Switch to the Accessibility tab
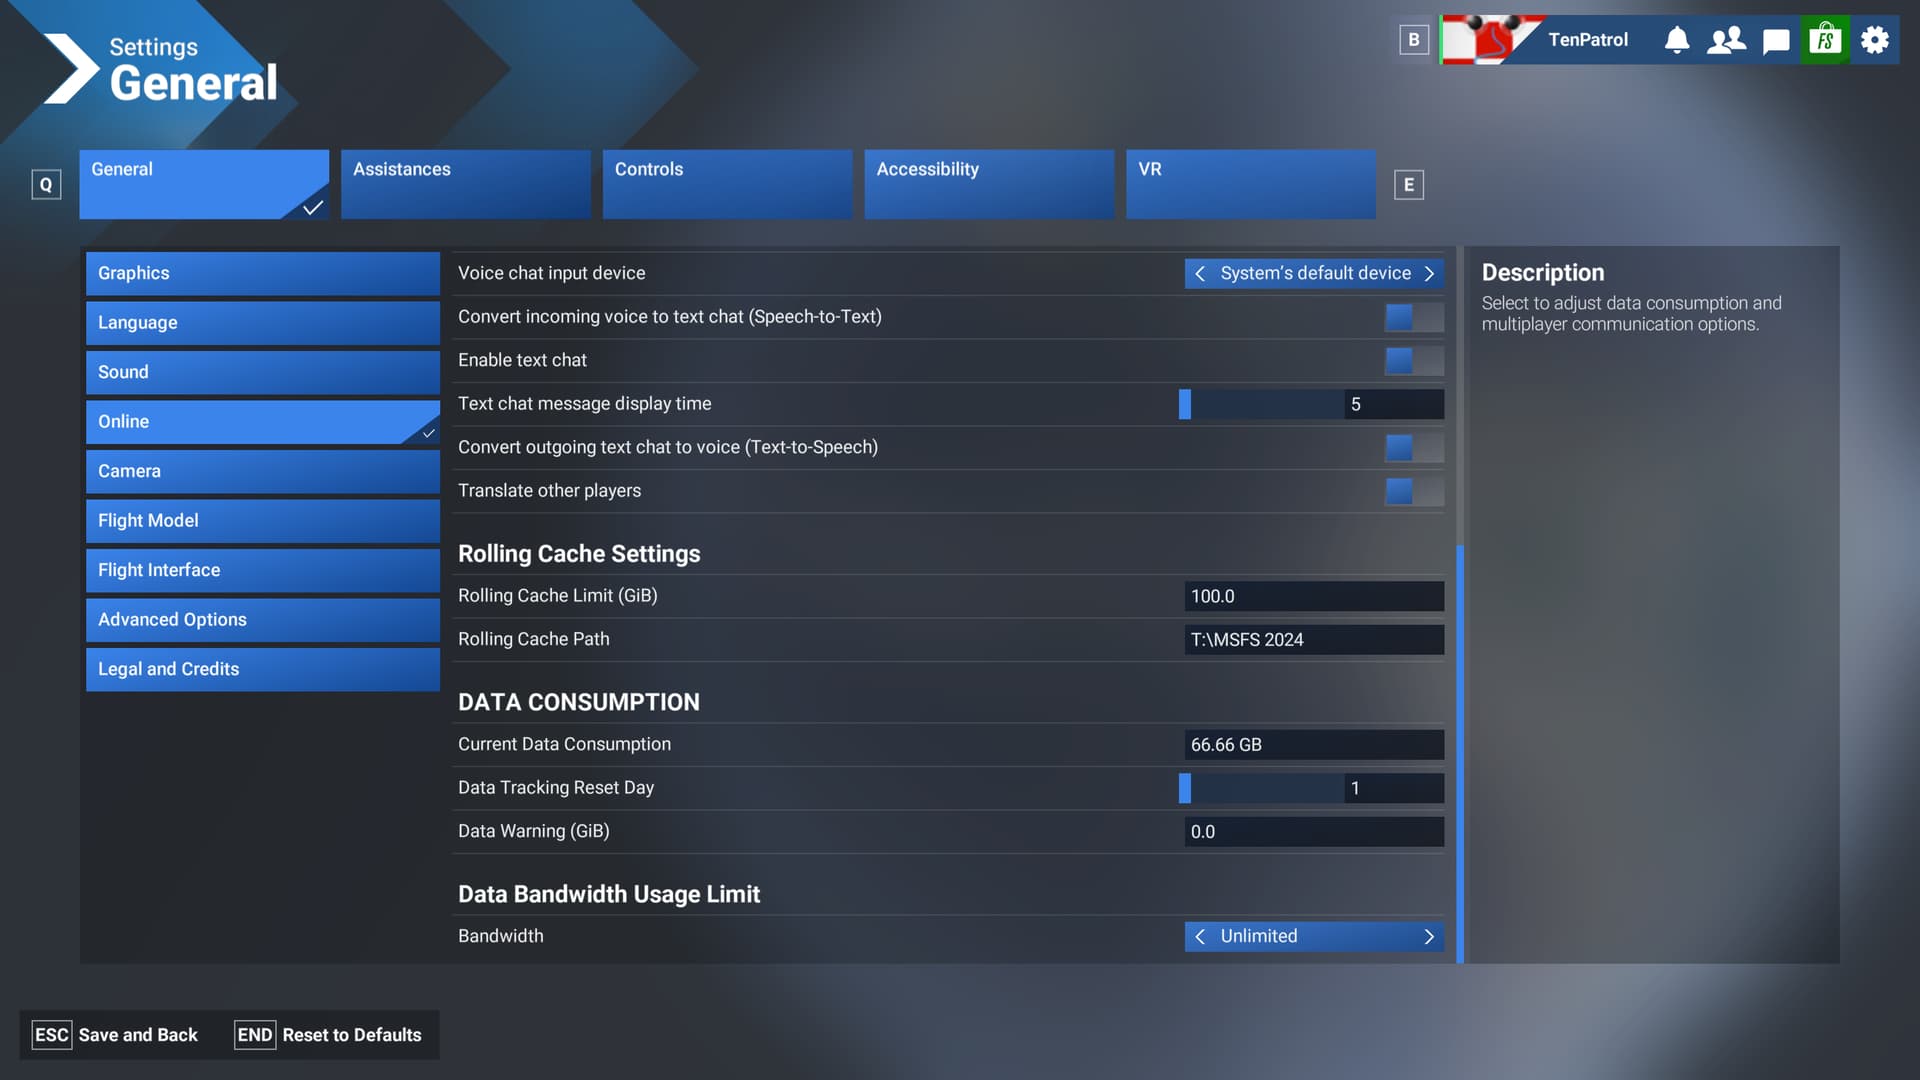This screenshot has width=1920, height=1080. tap(989, 184)
